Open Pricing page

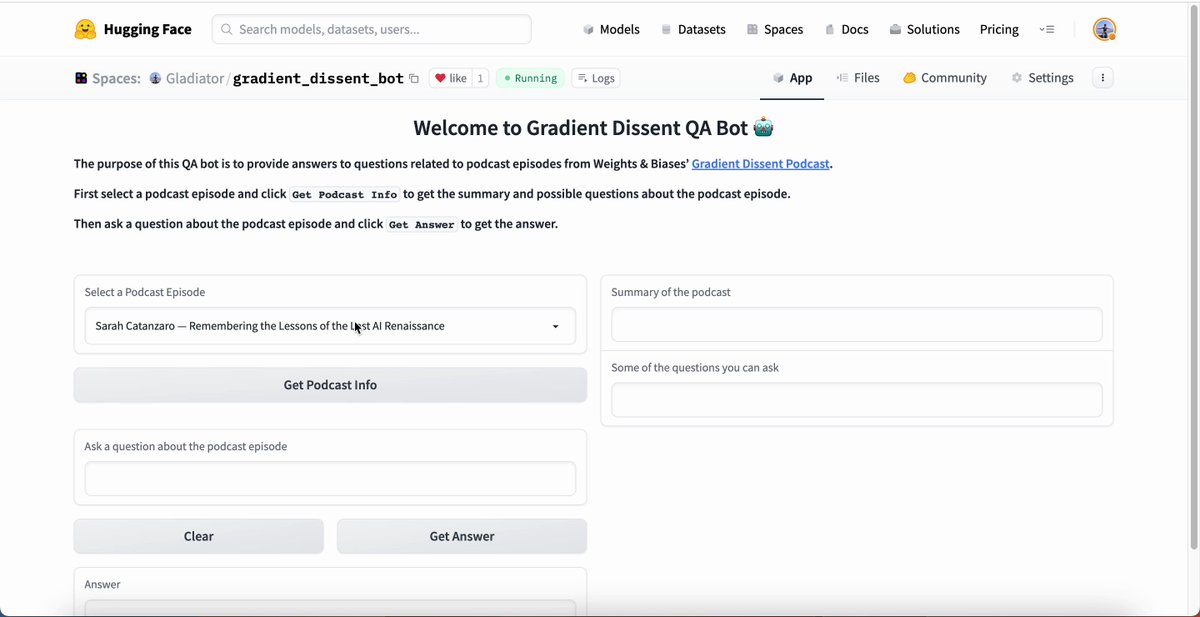(999, 30)
